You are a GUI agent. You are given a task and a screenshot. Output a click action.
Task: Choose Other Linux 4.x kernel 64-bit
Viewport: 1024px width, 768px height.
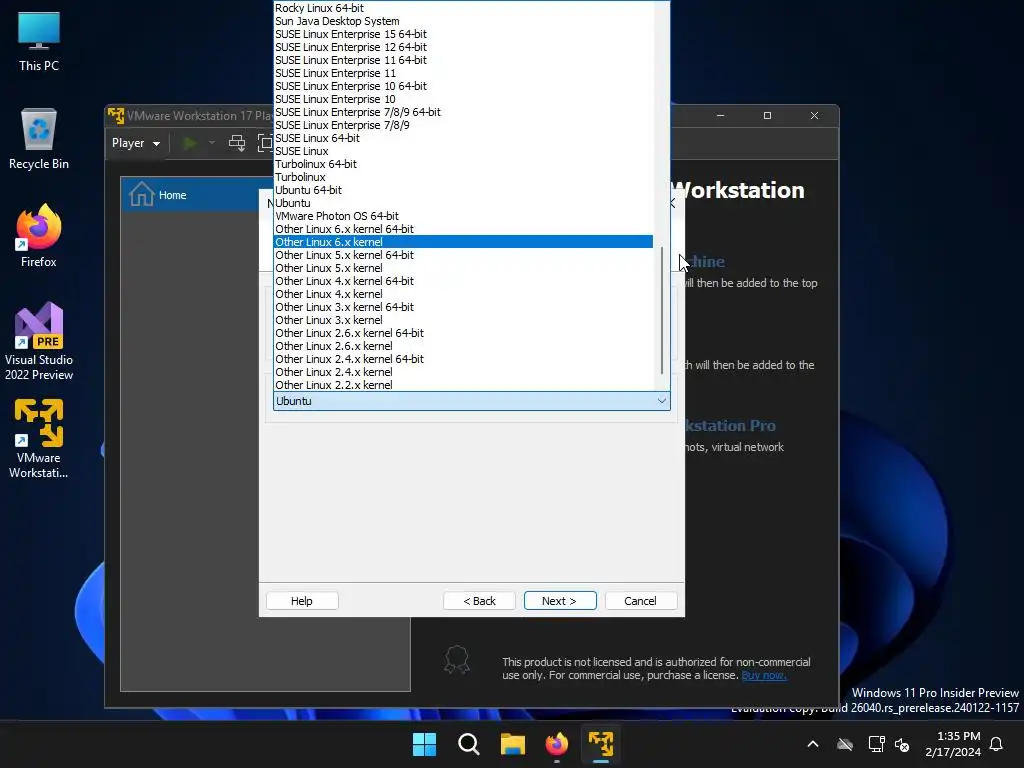(463, 281)
